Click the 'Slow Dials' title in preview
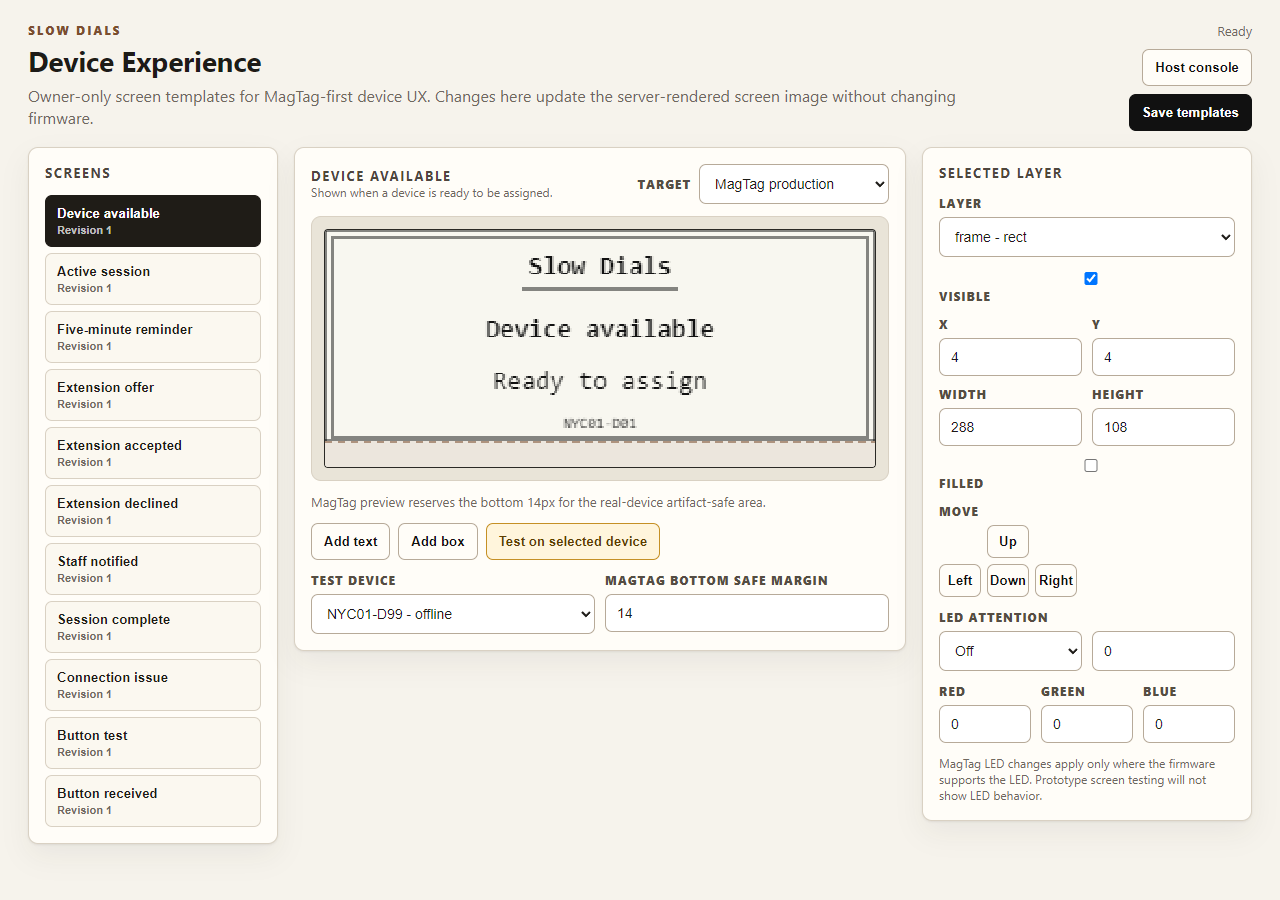The width and height of the screenshot is (1280, 900). [600, 266]
